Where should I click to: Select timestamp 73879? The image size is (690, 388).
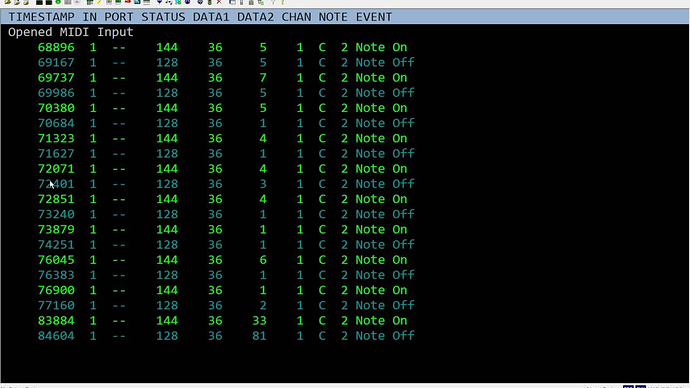(56, 229)
